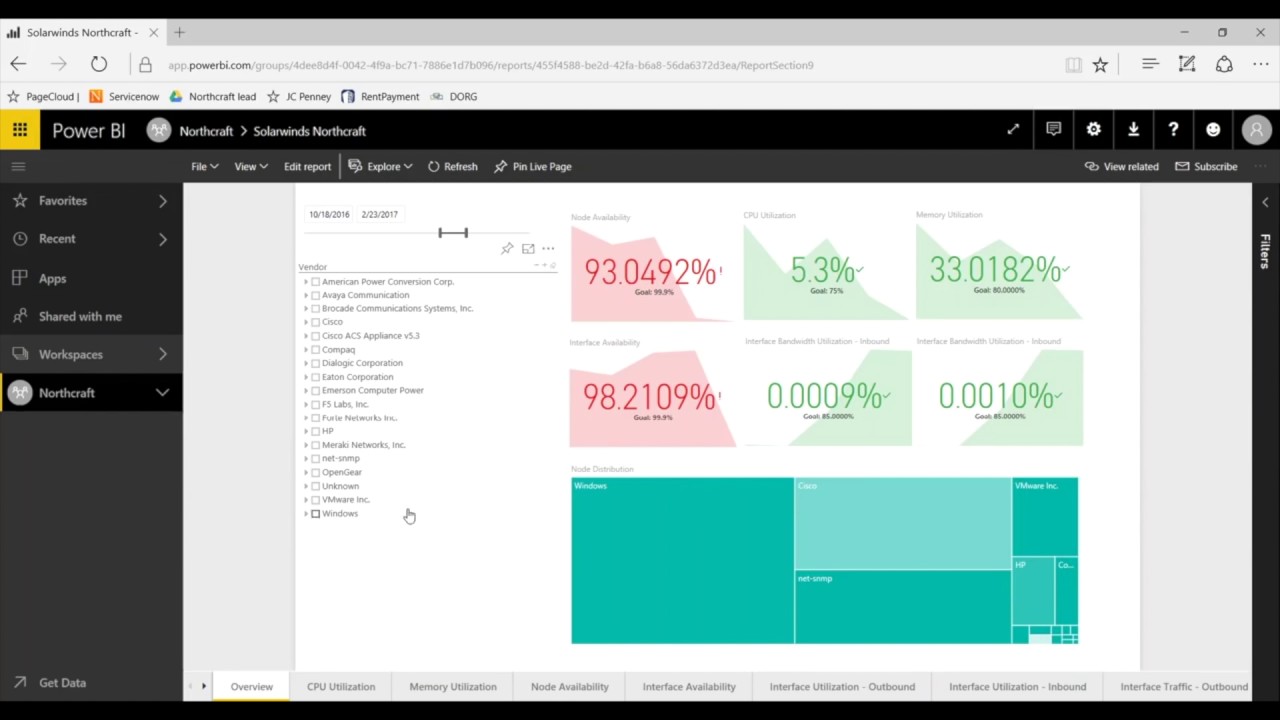
Task: Open browser reading view icon
Action: 1073,65
